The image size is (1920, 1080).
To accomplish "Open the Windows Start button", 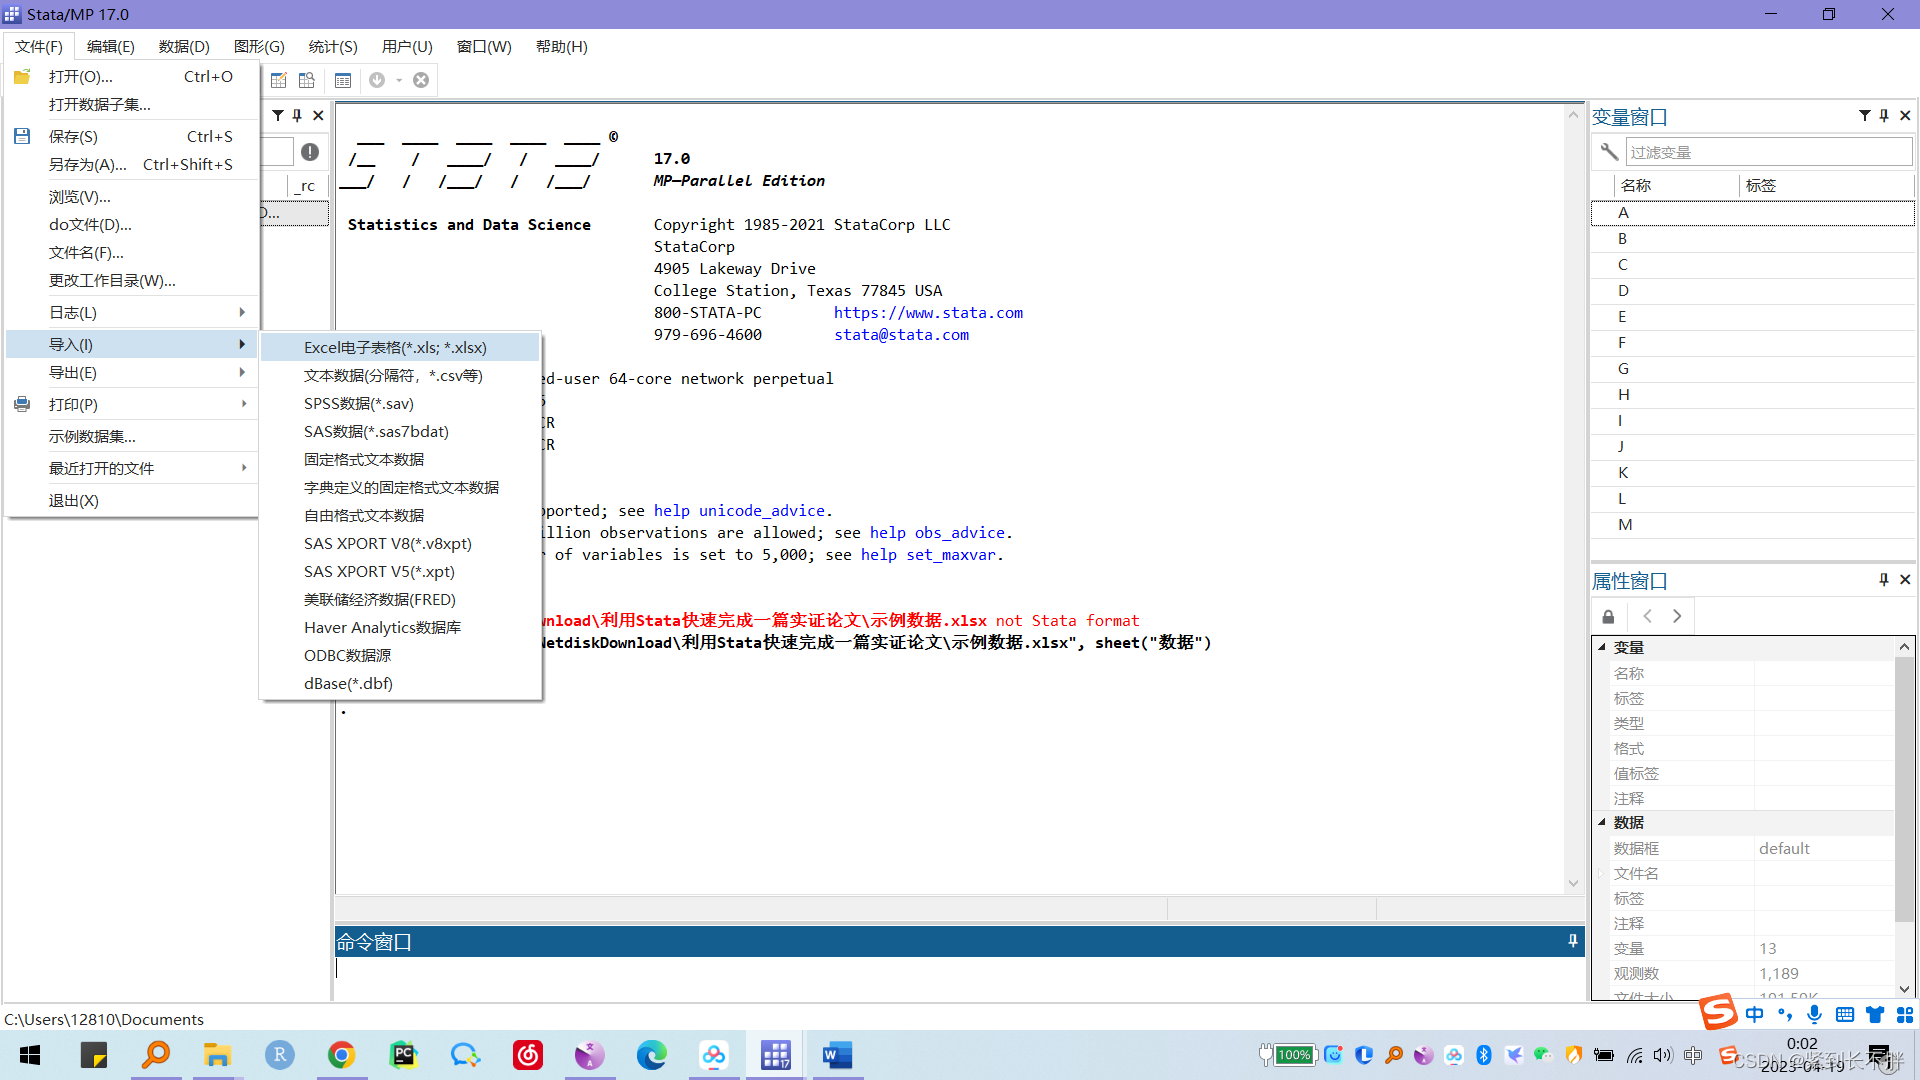I will click(30, 1055).
